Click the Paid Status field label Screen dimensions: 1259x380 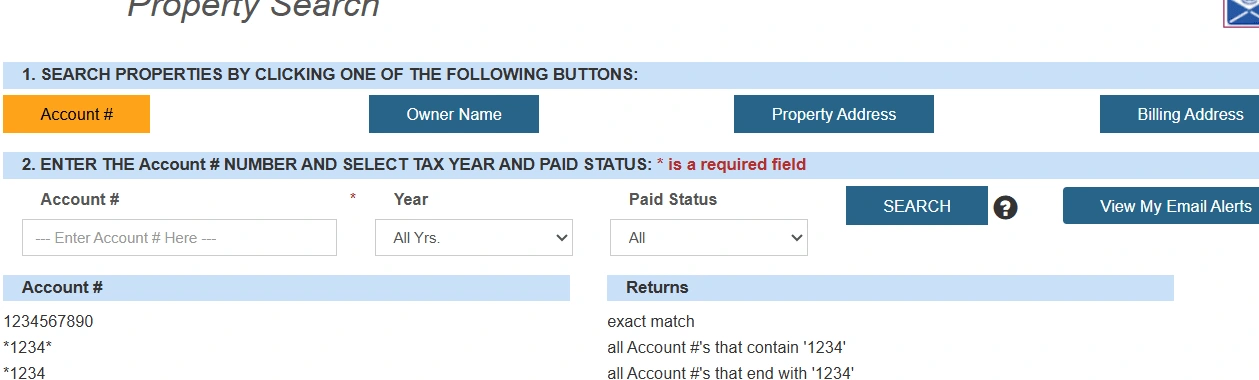[x=673, y=199]
